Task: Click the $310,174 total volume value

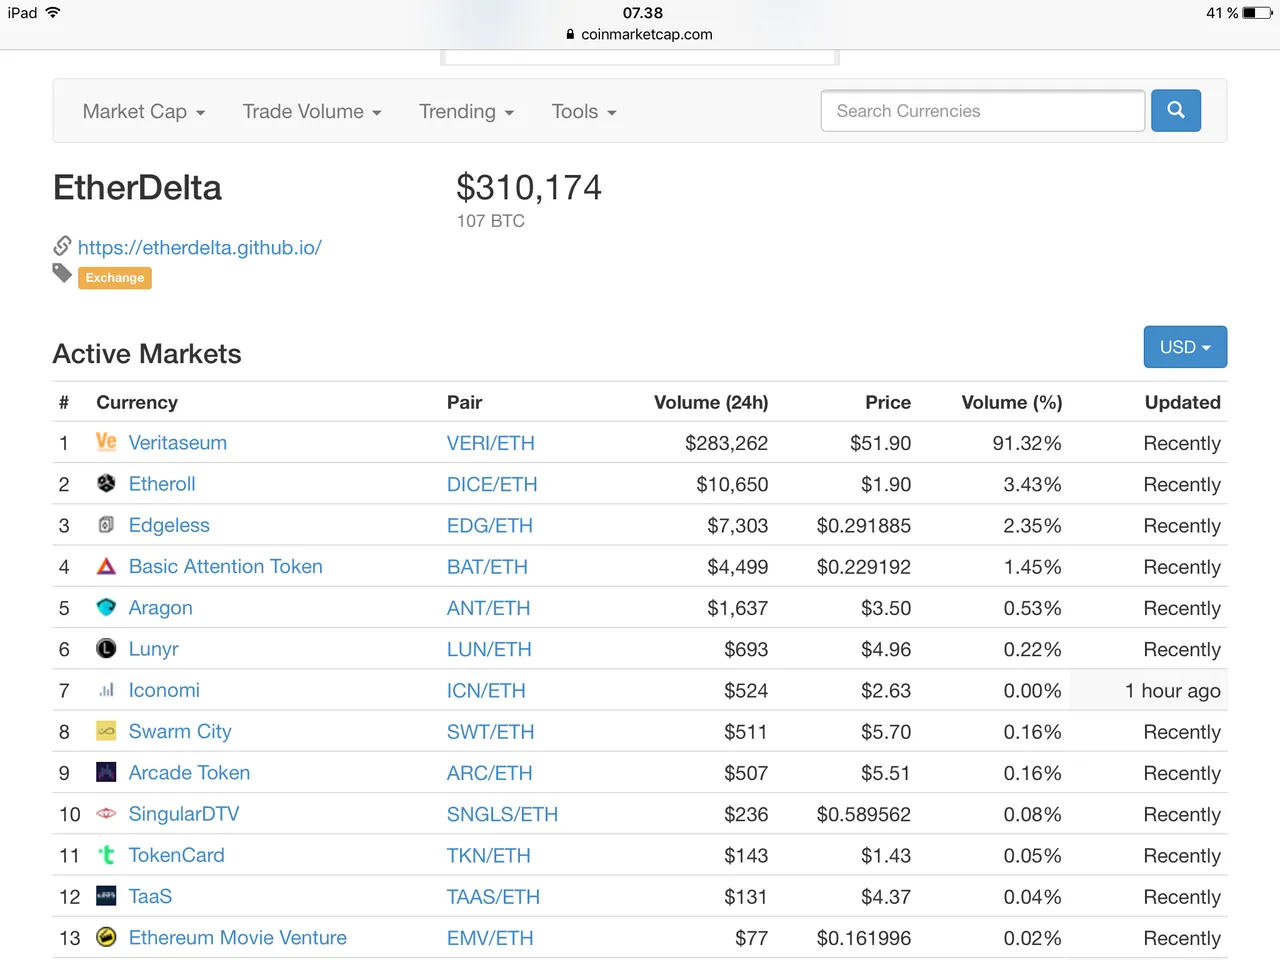Action: click(x=529, y=187)
